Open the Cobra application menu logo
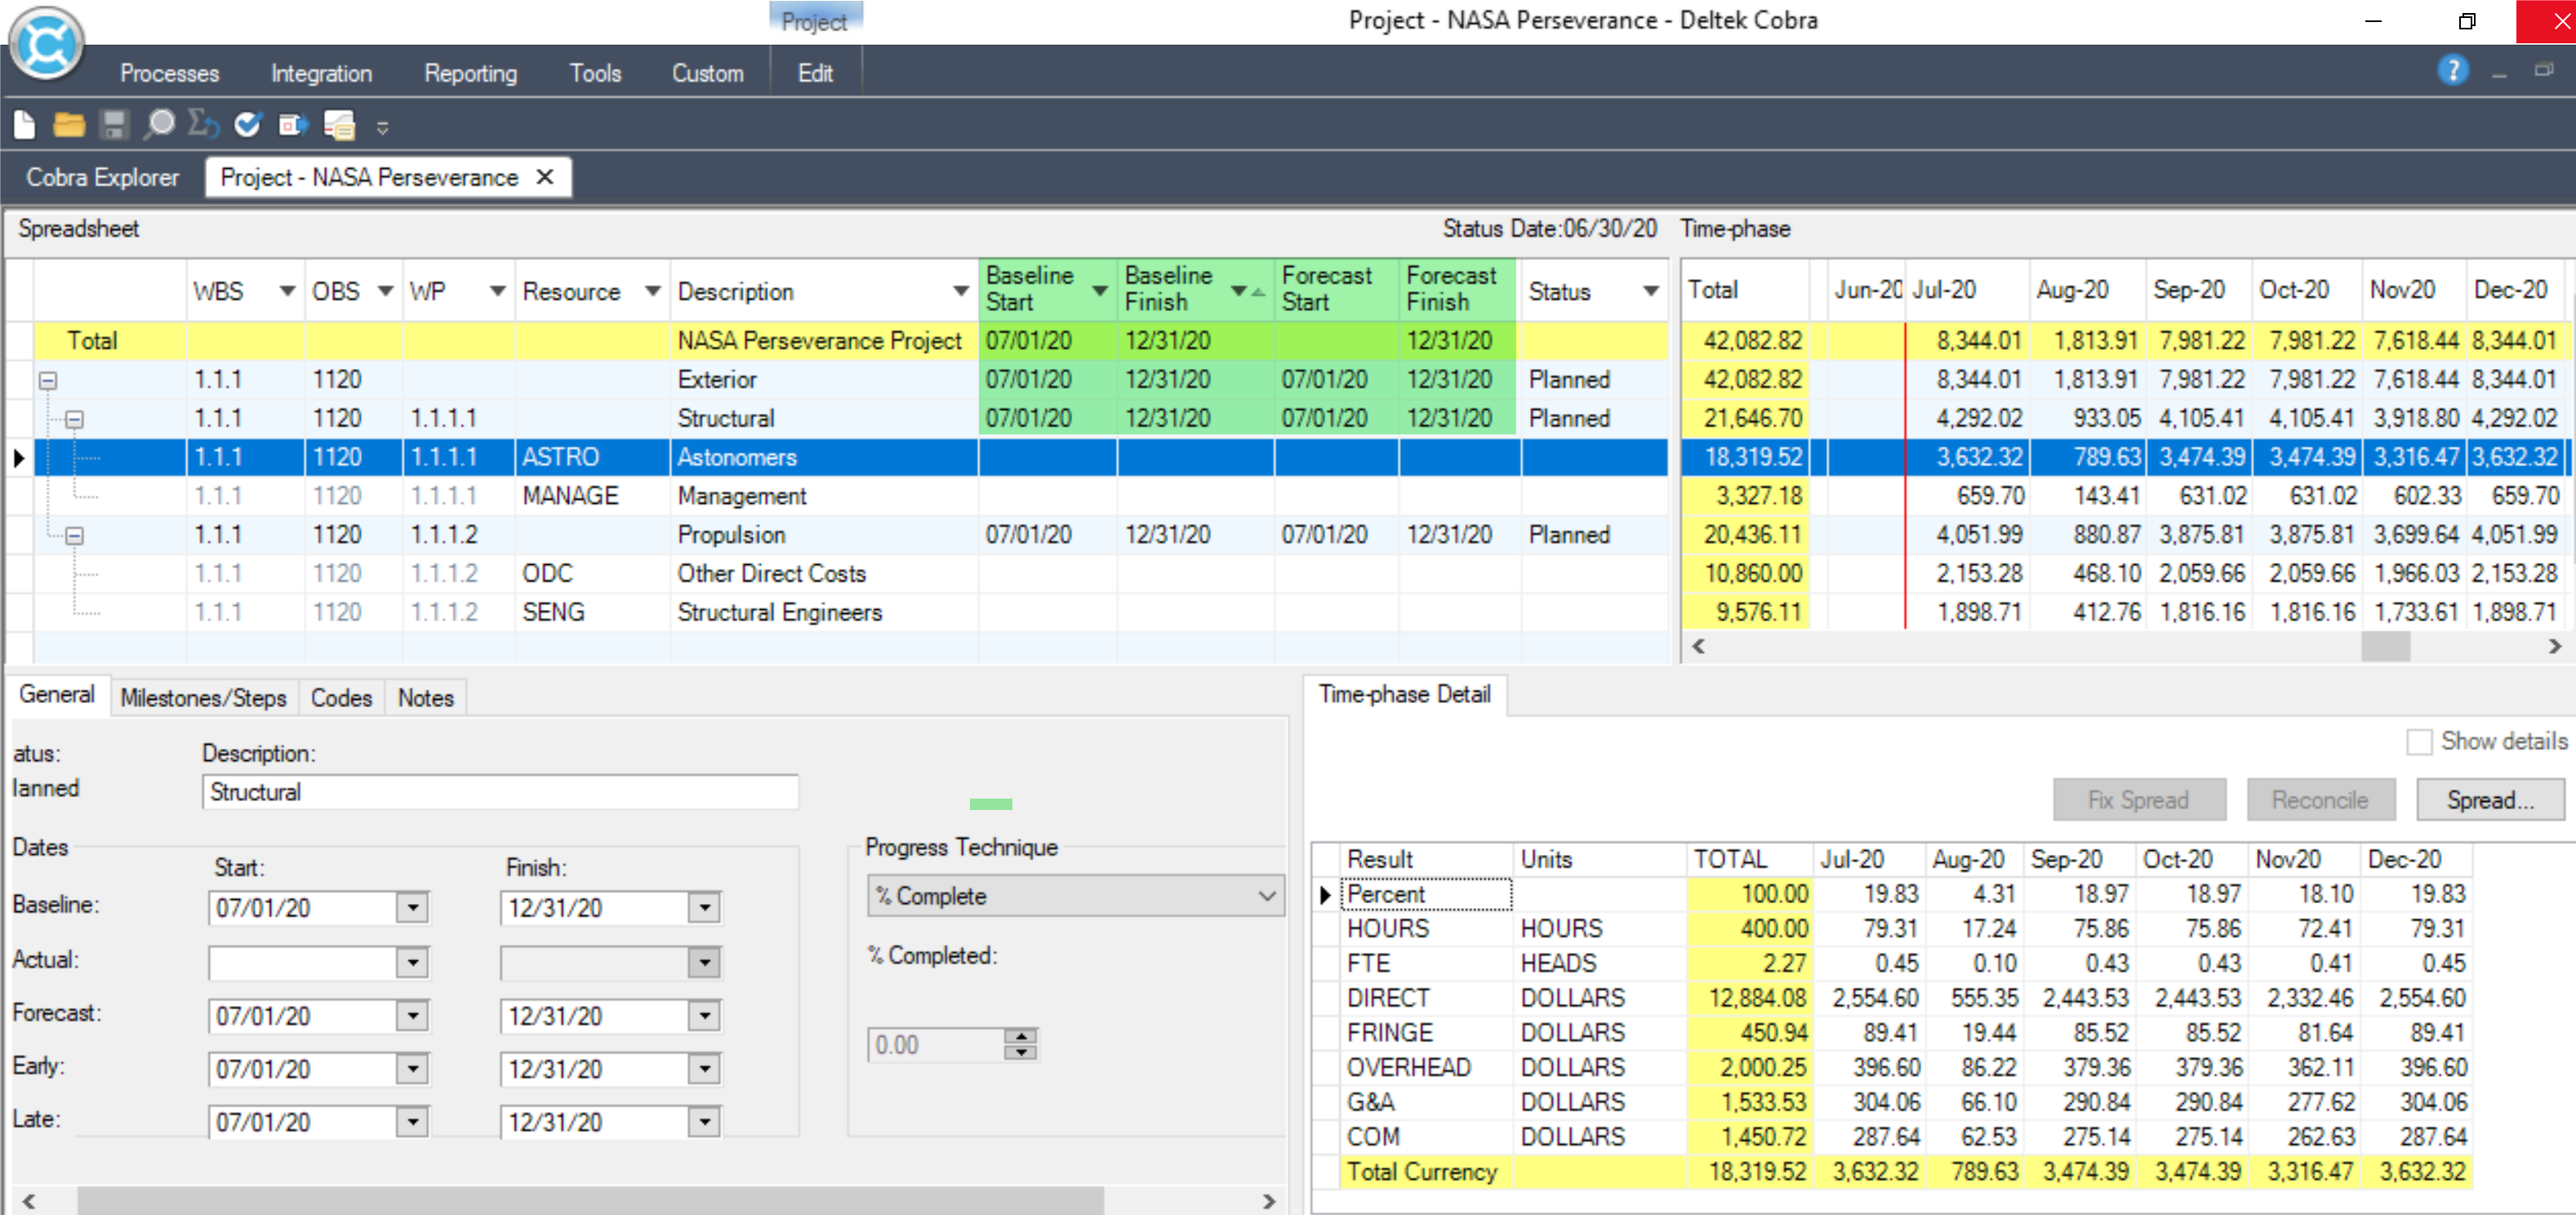The height and width of the screenshot is (1215, 2576). click(46, 43)
